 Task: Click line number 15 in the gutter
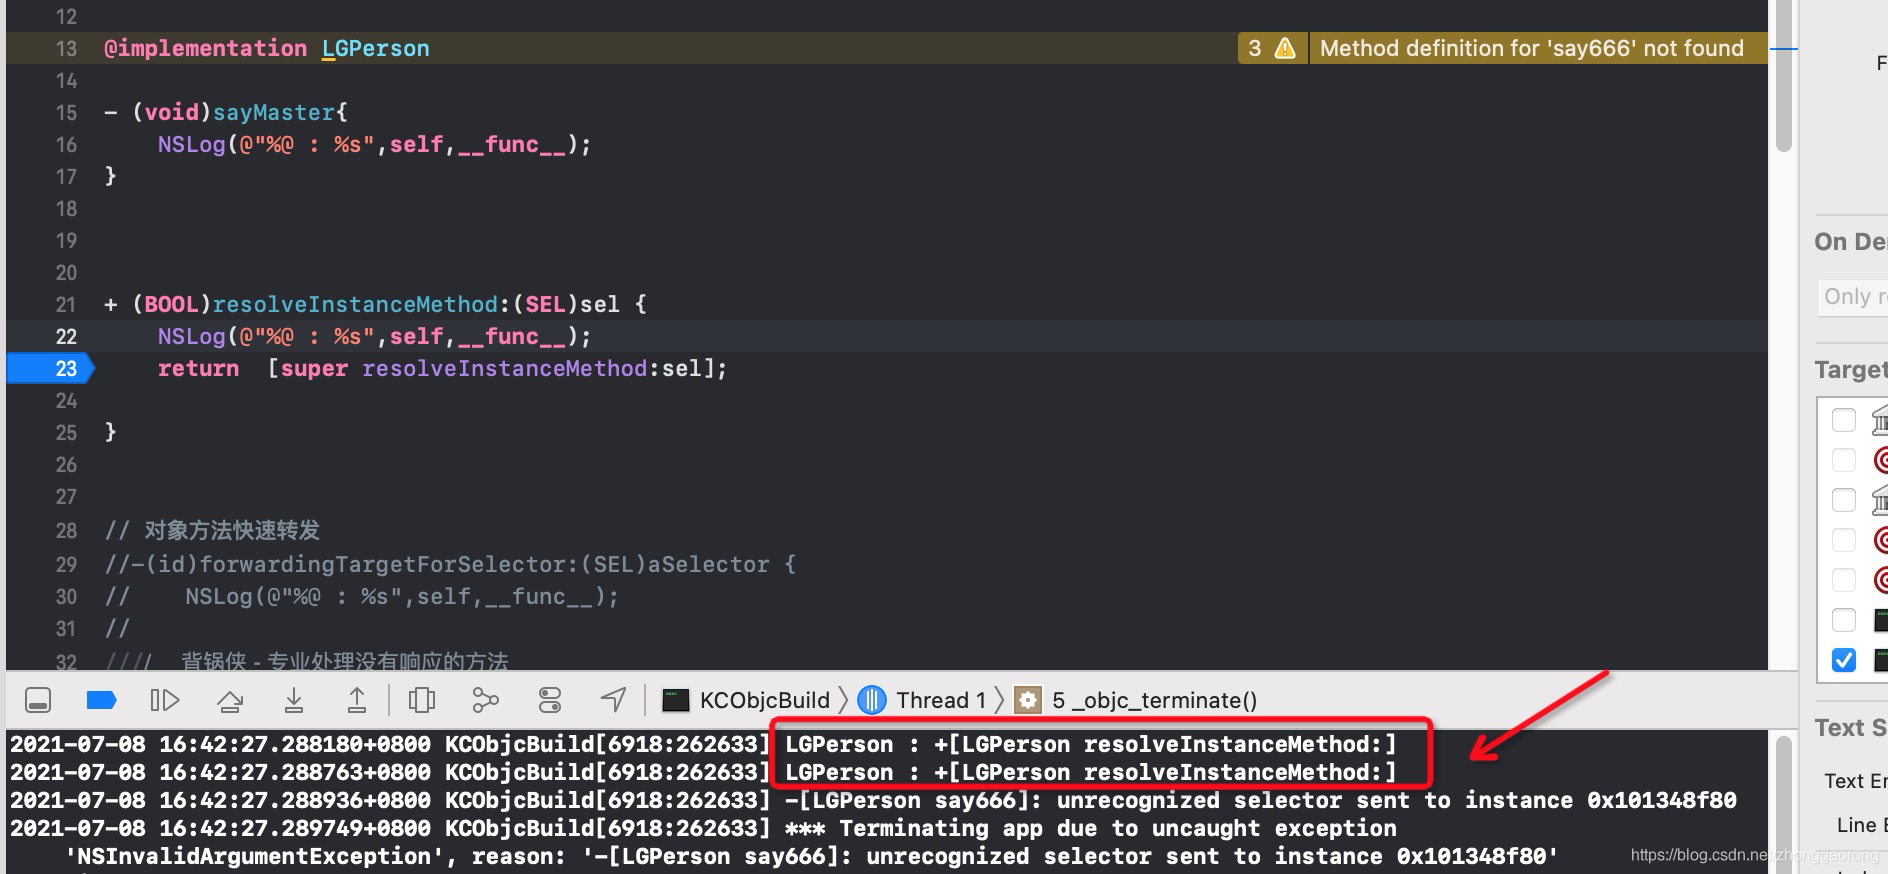click(66, 112)
